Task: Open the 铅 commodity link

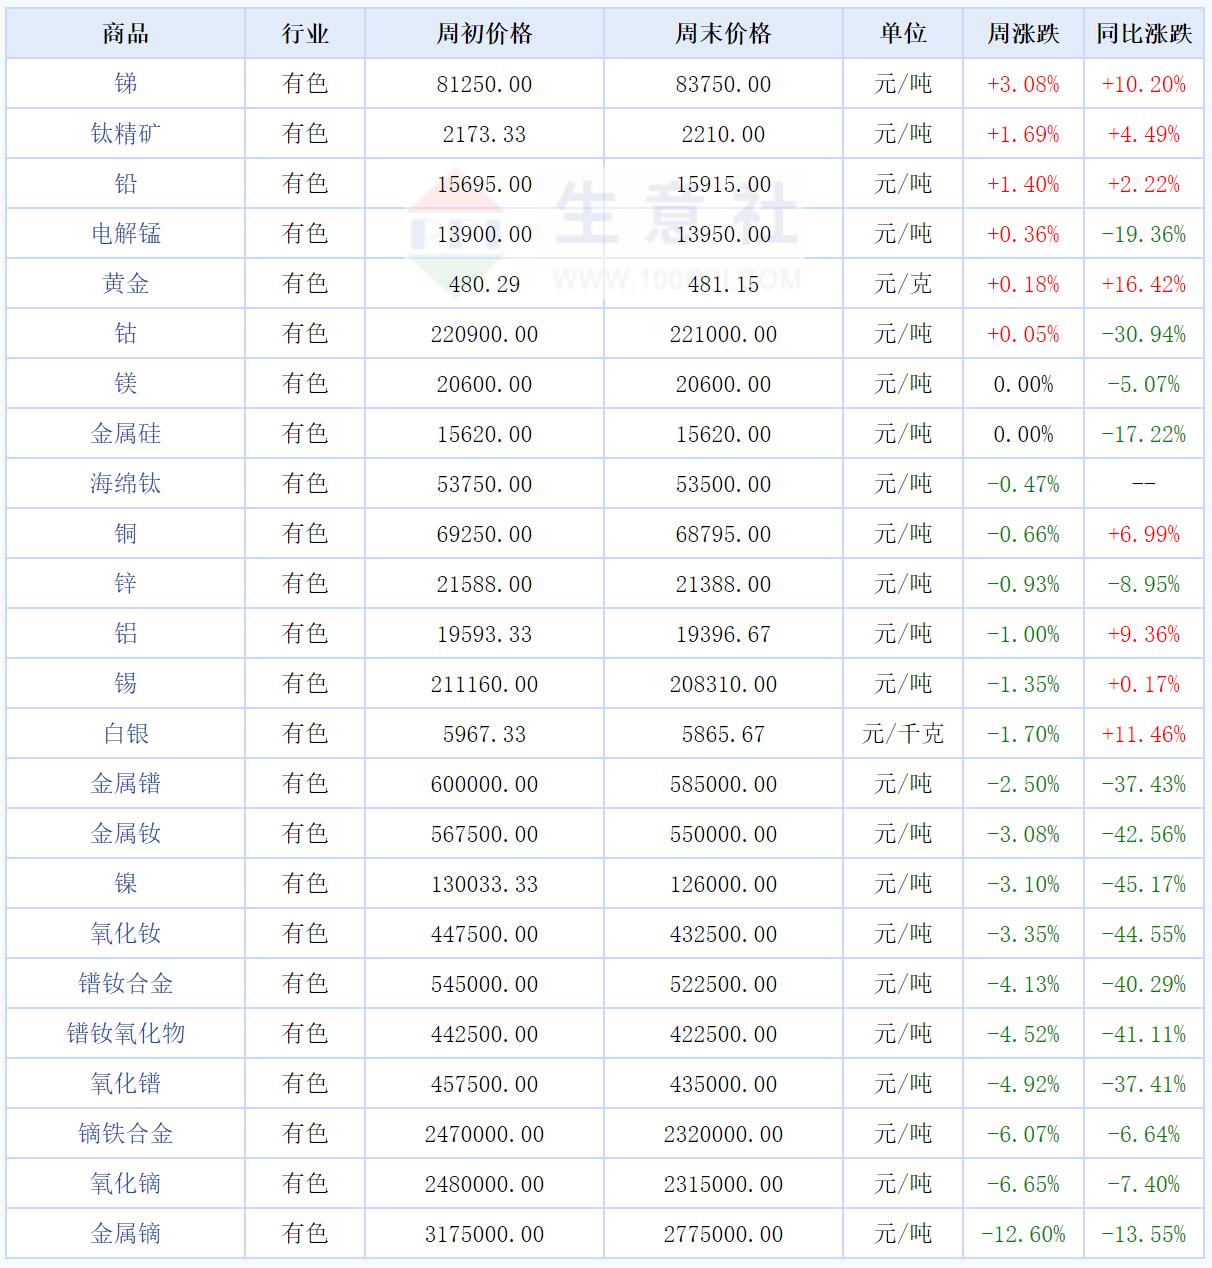Action: pos(125,184)
